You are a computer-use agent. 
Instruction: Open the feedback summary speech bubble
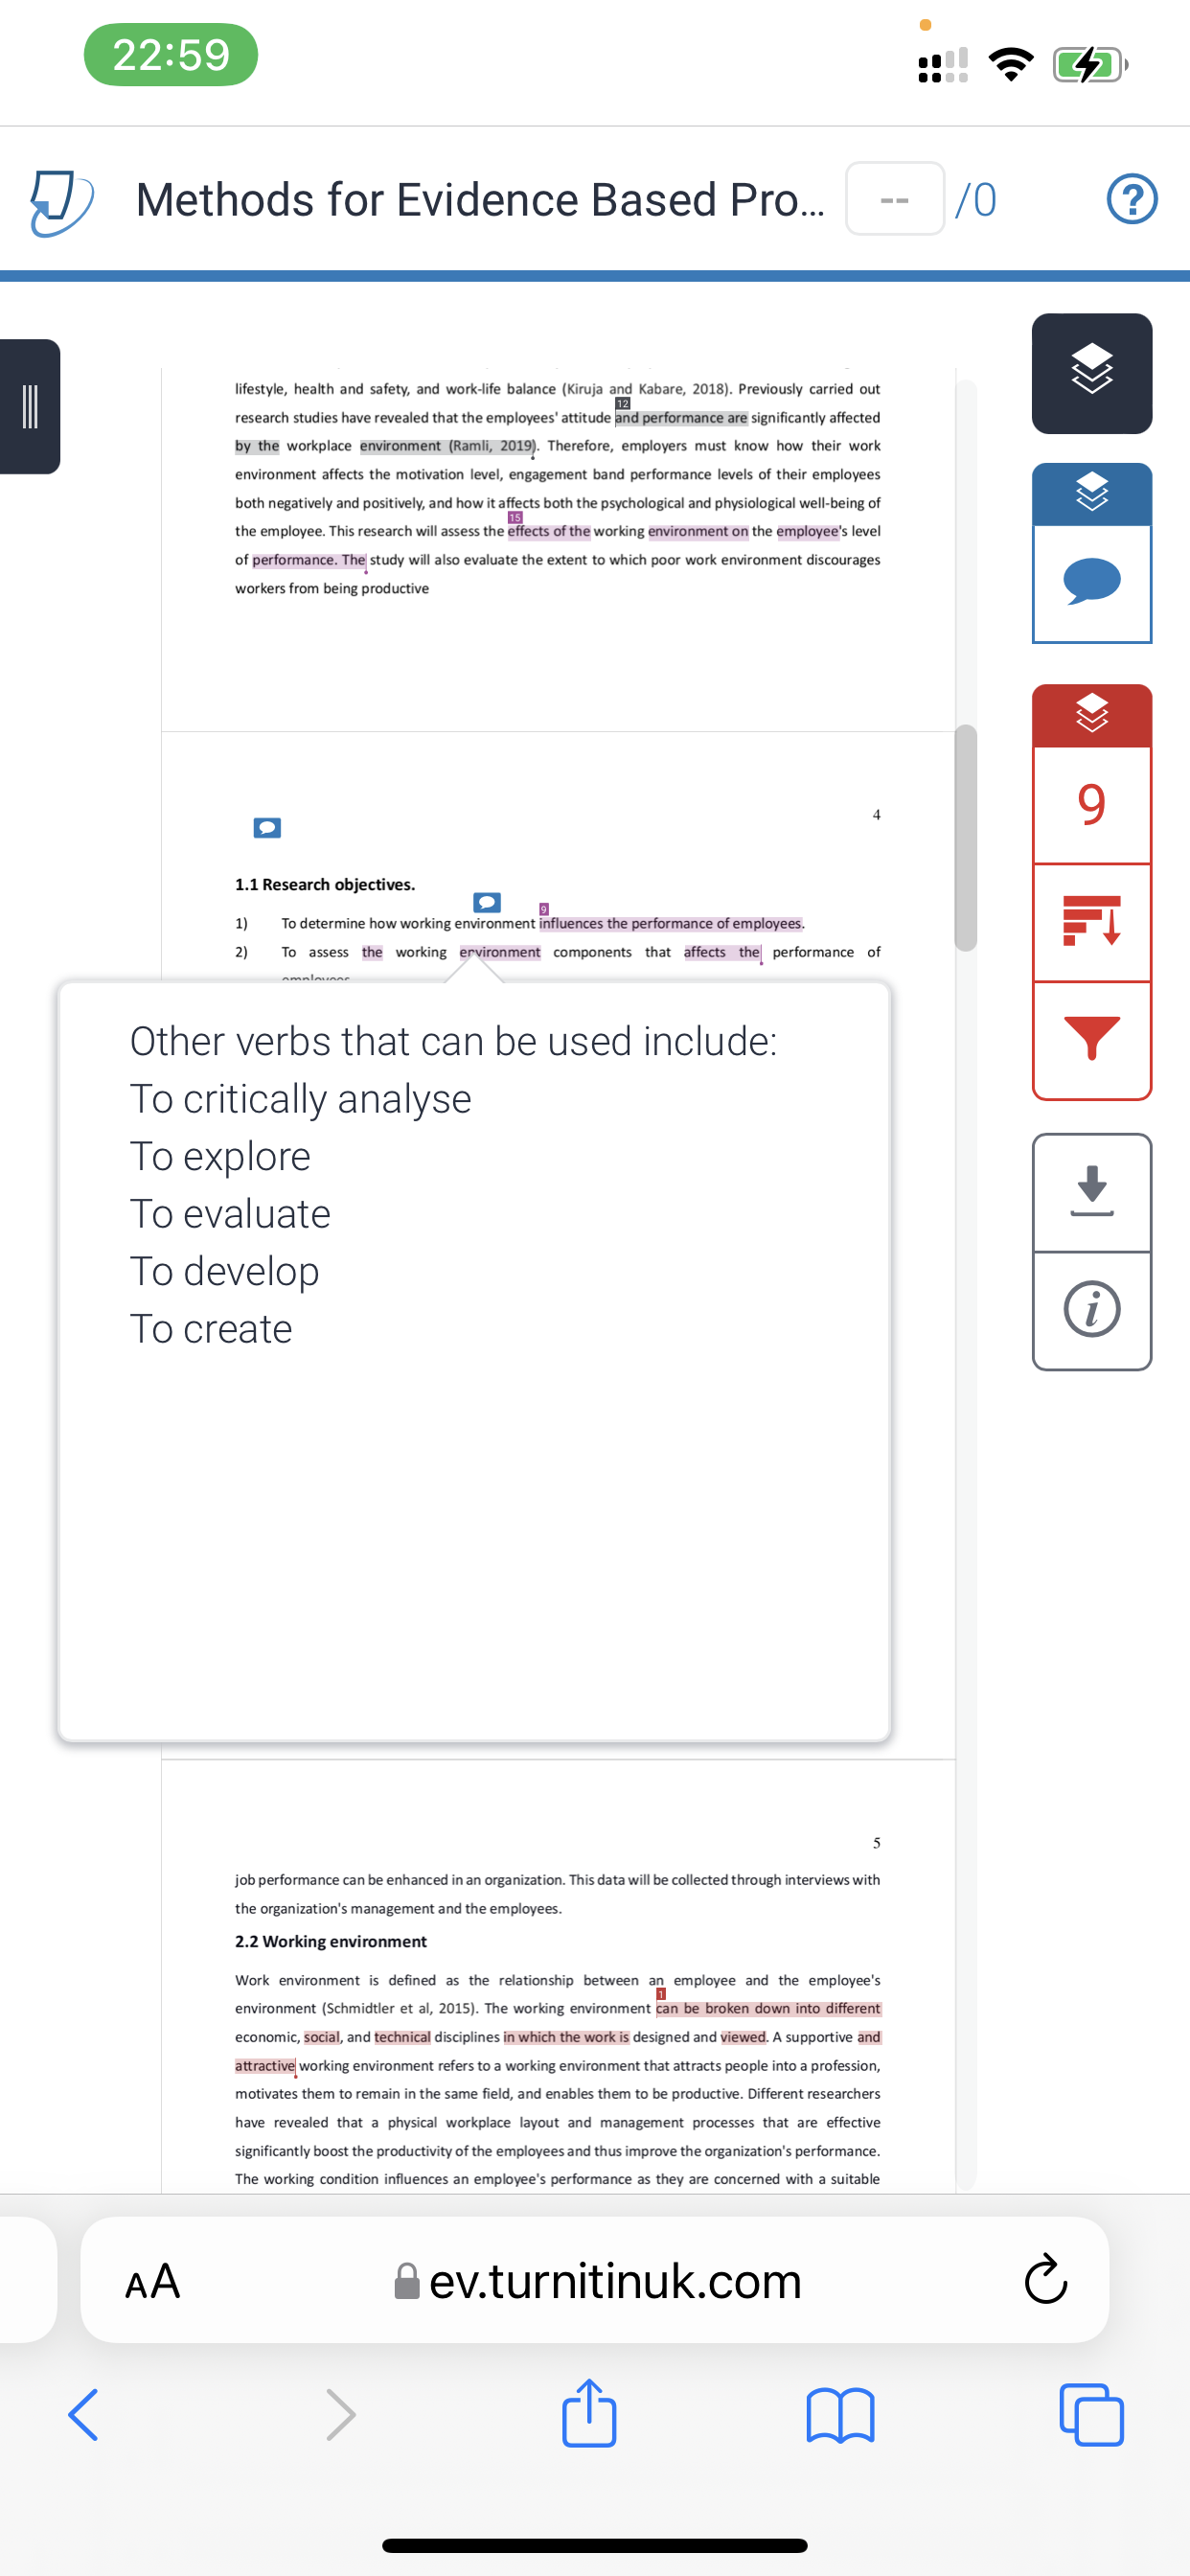pos(1091,582)
